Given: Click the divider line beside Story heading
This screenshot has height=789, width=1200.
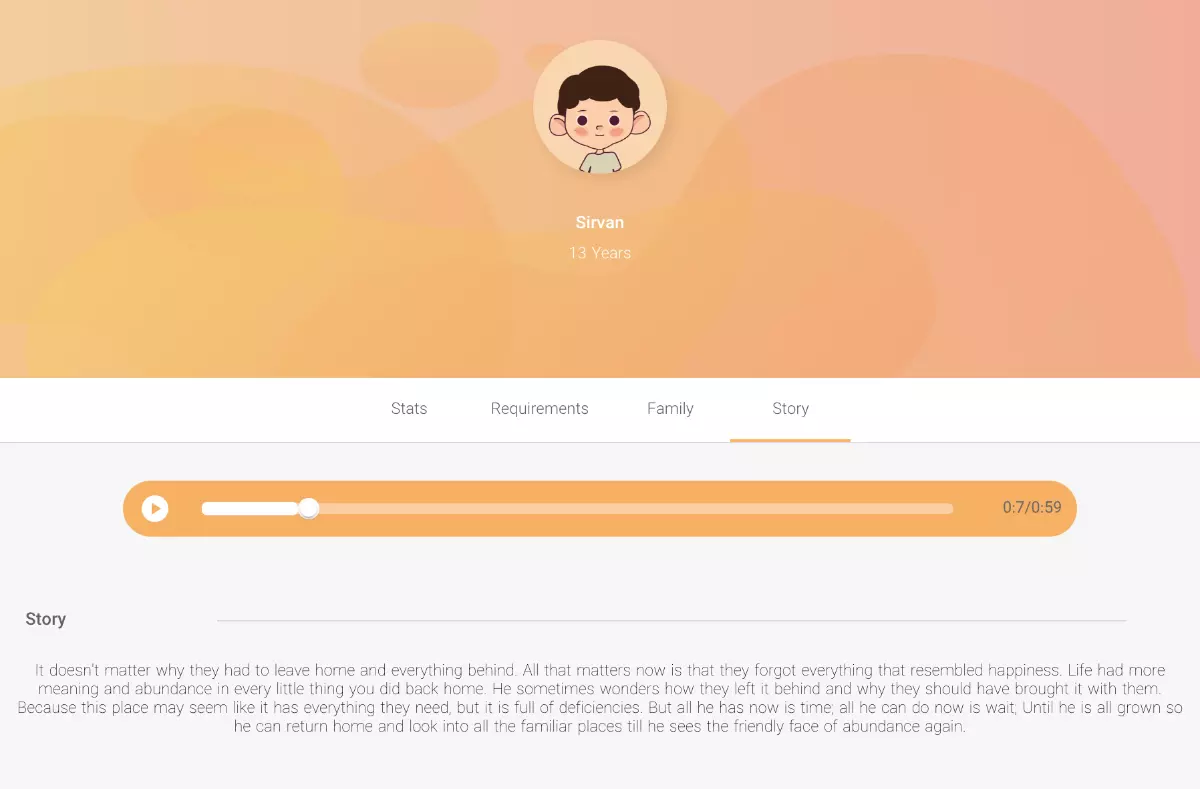Looking at the screenshot, I should click(x=671, y=621).
